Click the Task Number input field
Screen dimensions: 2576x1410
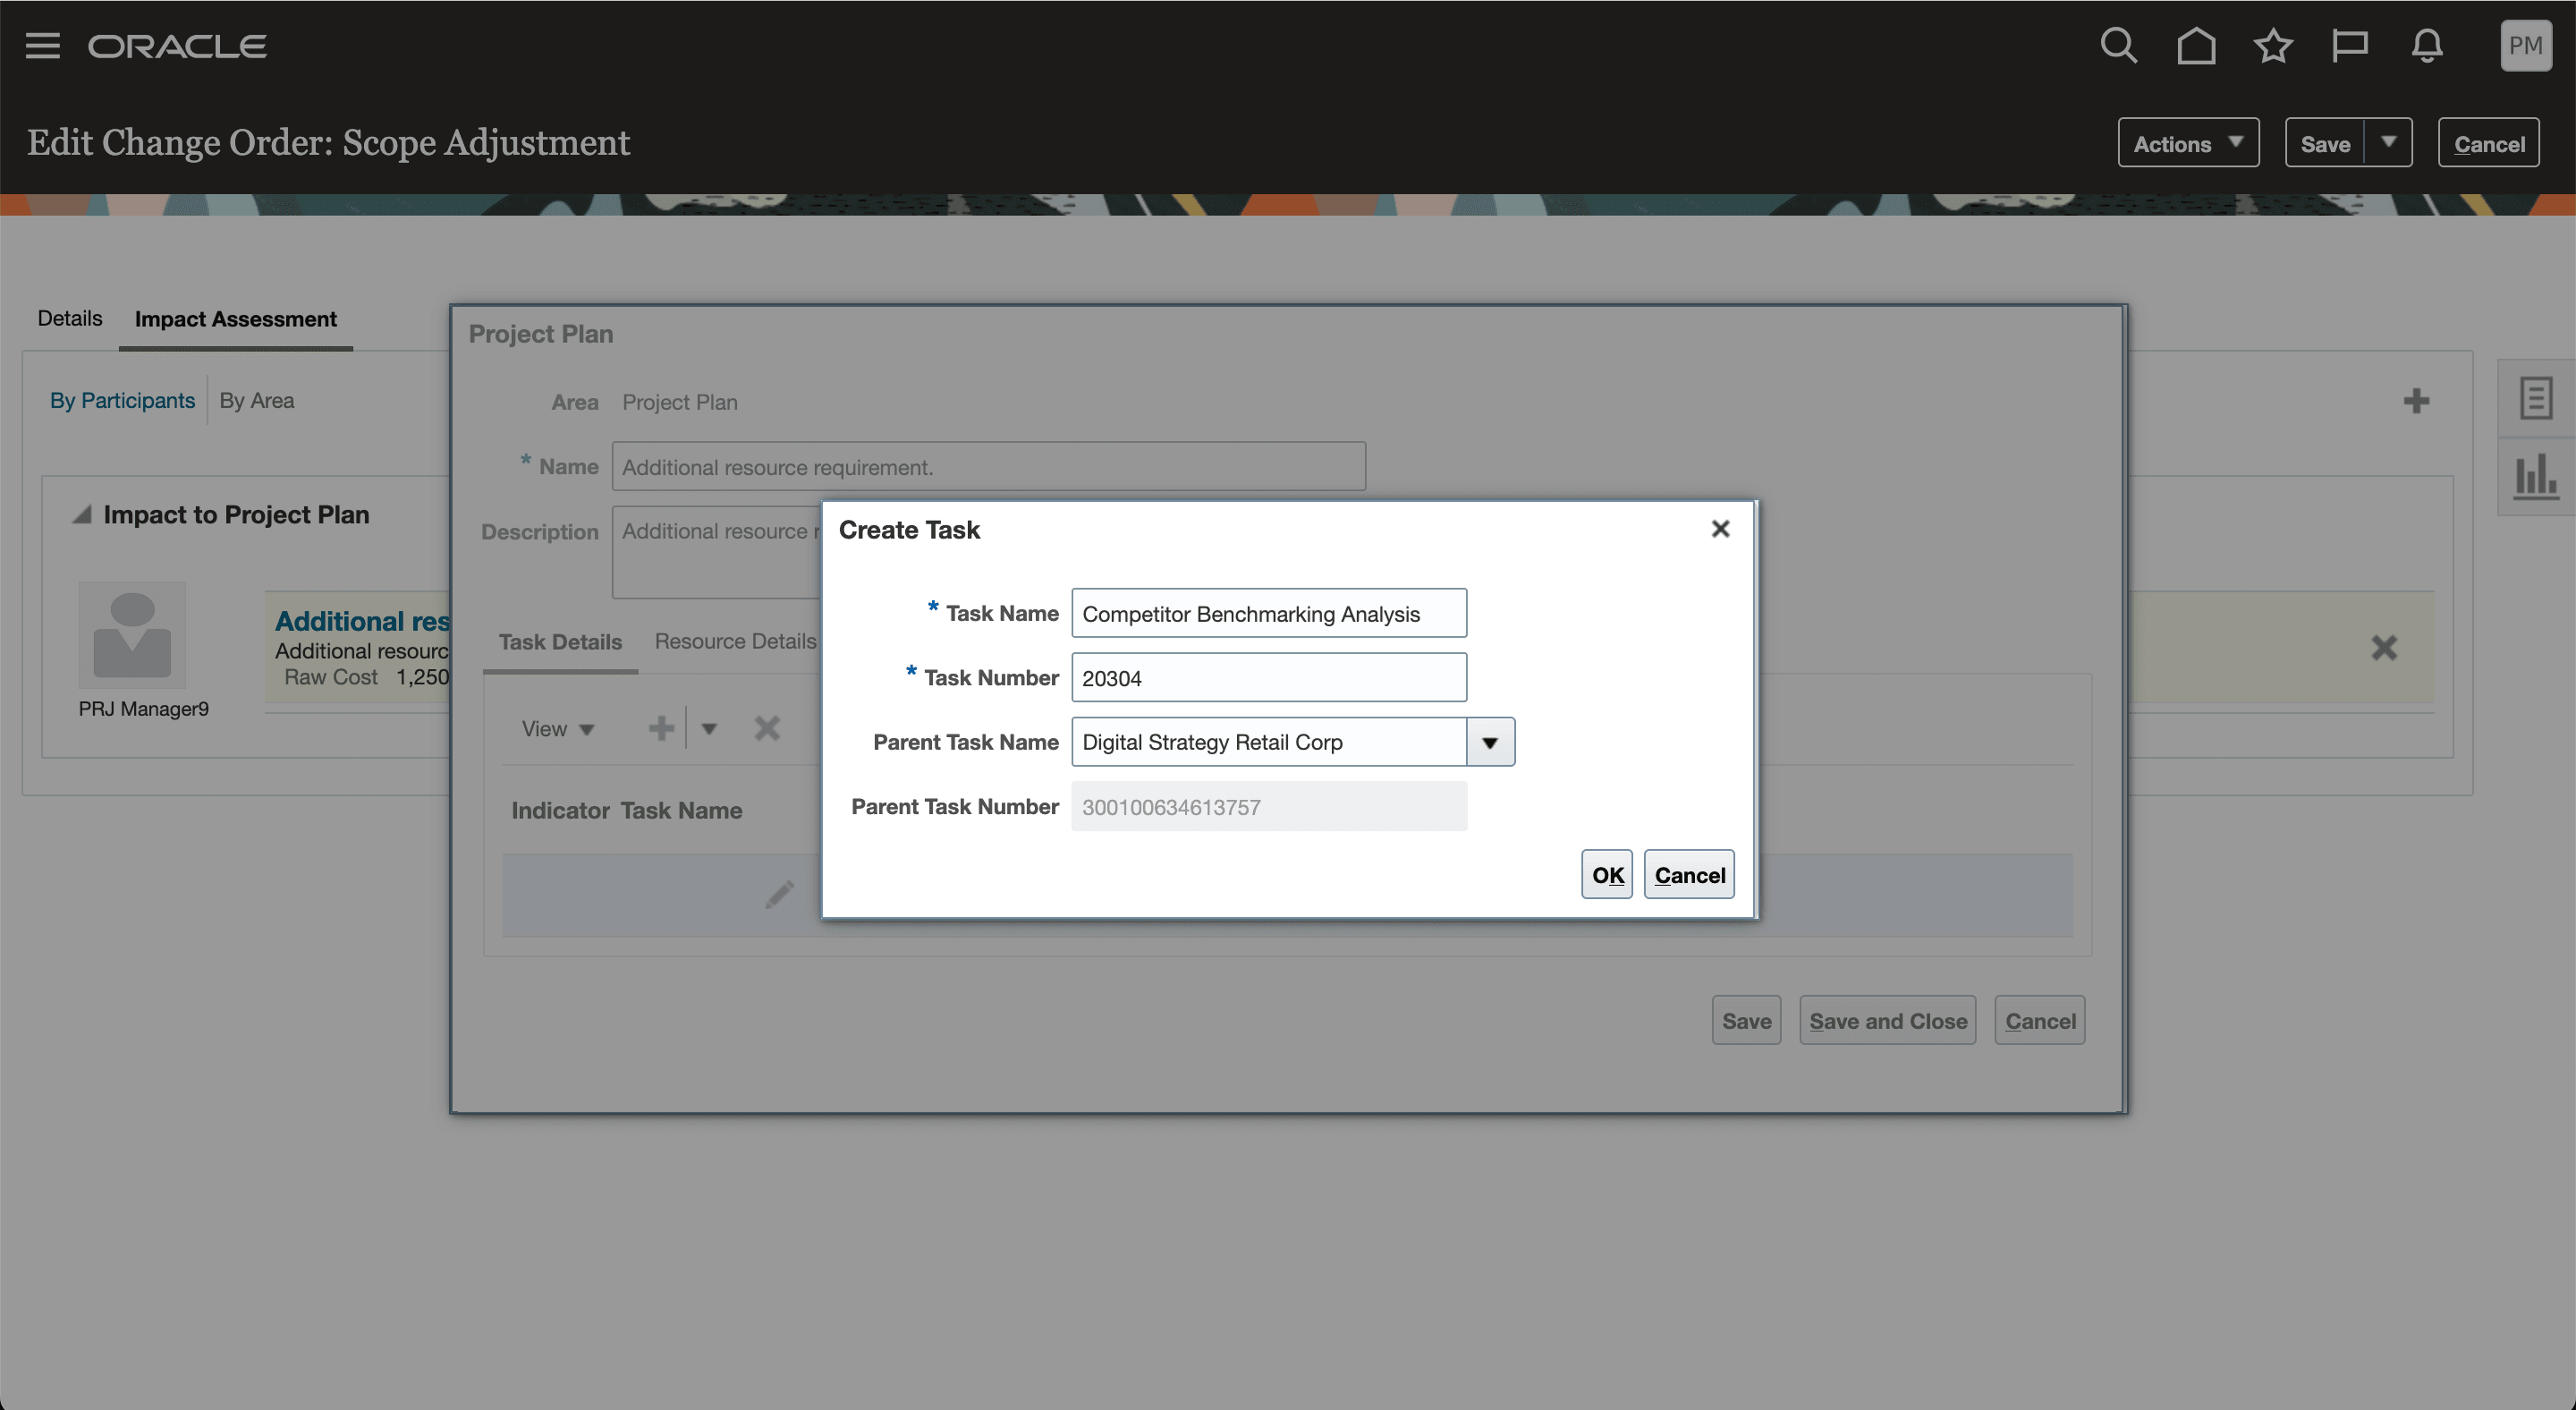(1268, 678)
